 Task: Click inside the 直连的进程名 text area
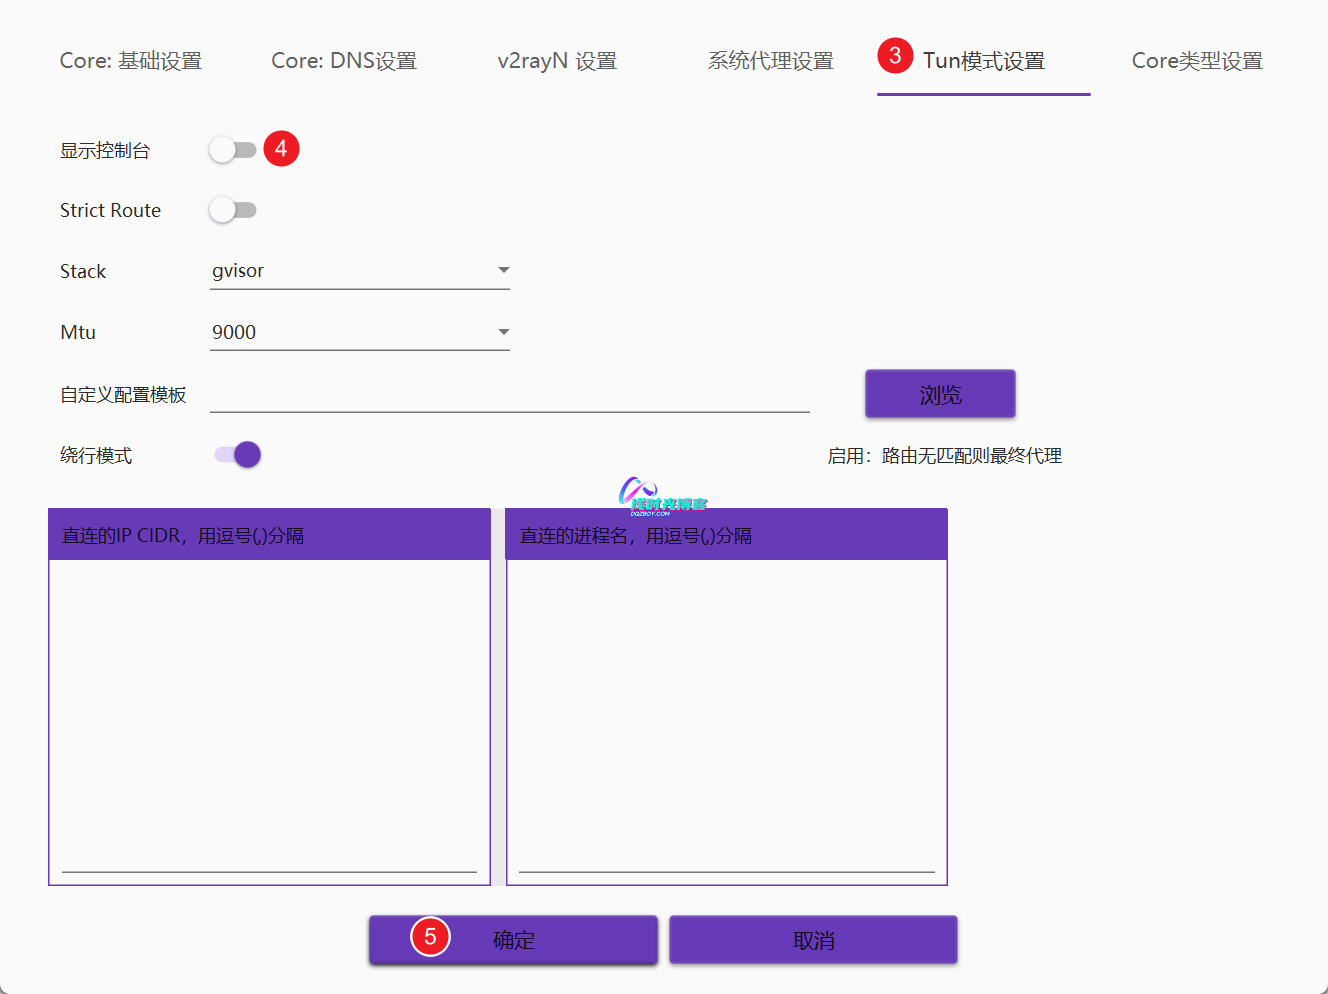(727, 715)
